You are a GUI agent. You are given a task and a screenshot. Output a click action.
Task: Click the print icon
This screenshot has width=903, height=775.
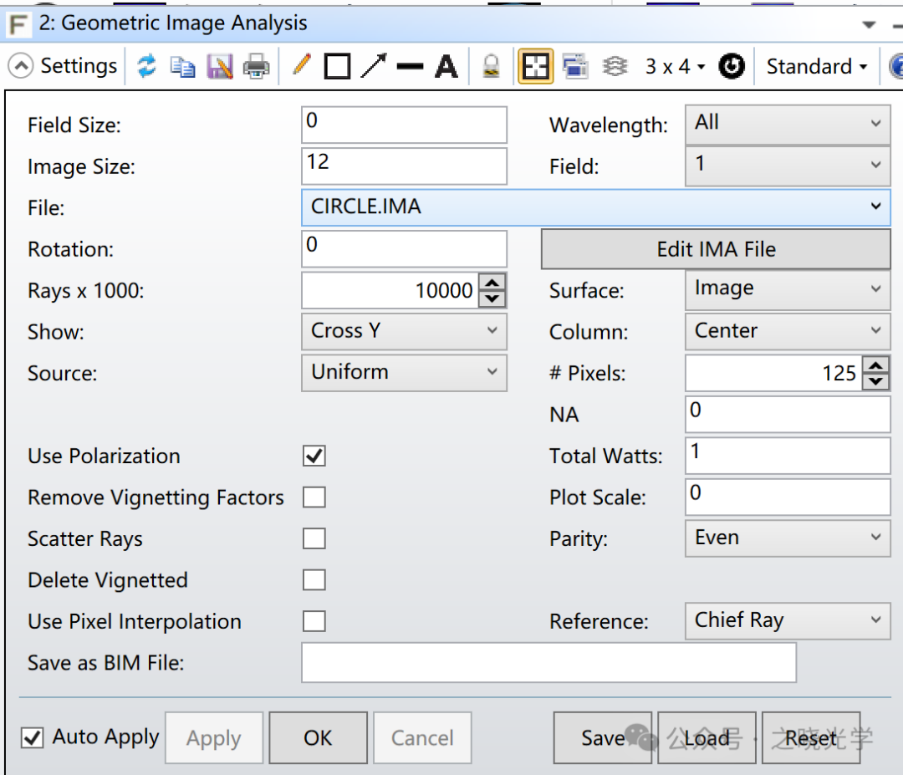point(257,67)
